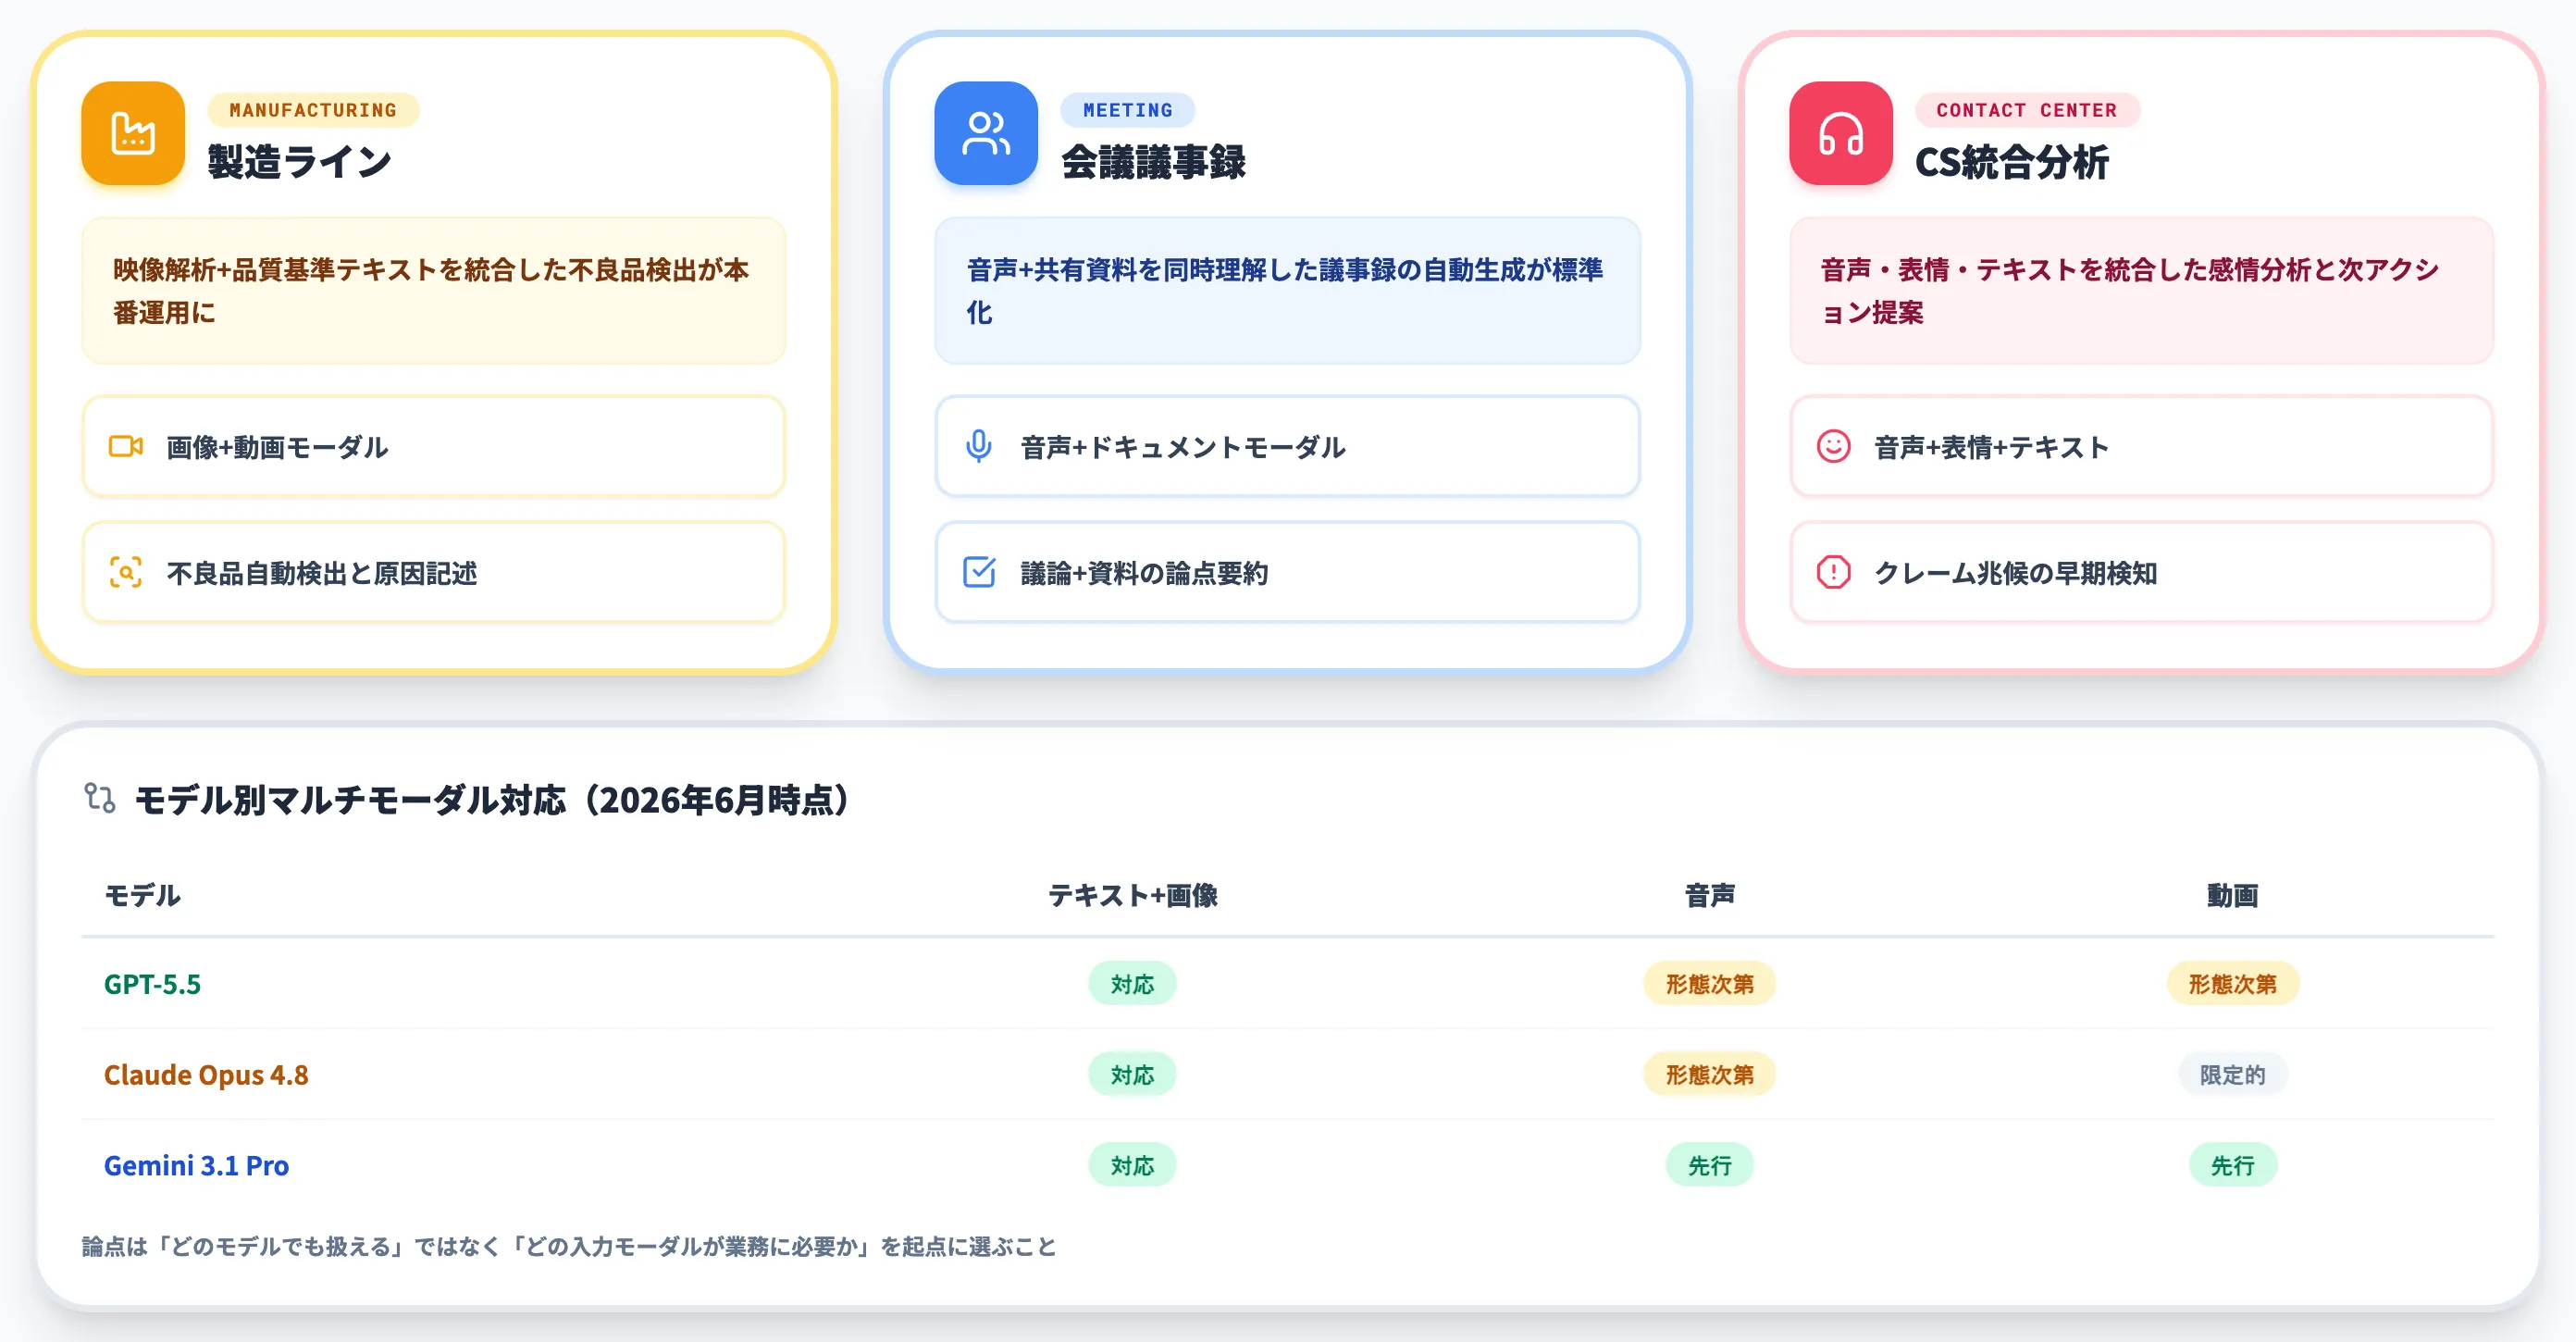Viewport: 2576px width, 1342px height.
Task: Click the 製造ライン card title
Action: point(299,162)
